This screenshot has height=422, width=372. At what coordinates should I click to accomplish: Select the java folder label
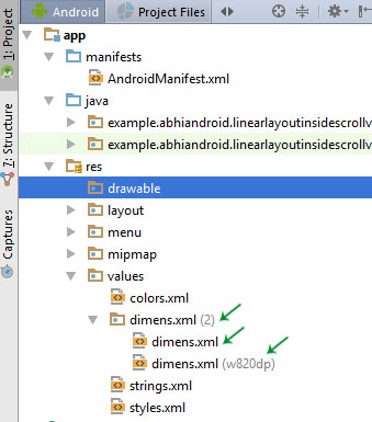click(x=97, y=101)
